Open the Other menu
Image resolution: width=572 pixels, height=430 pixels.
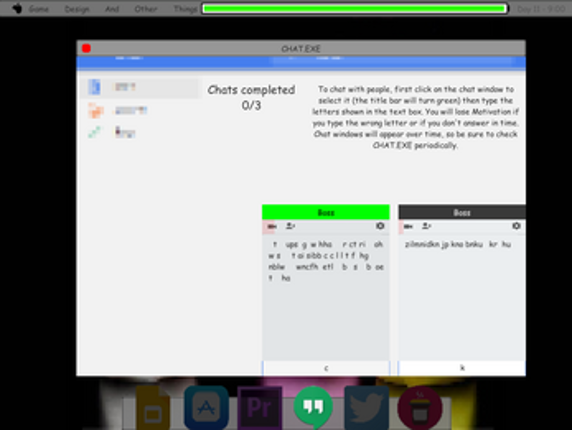point(146,9)
